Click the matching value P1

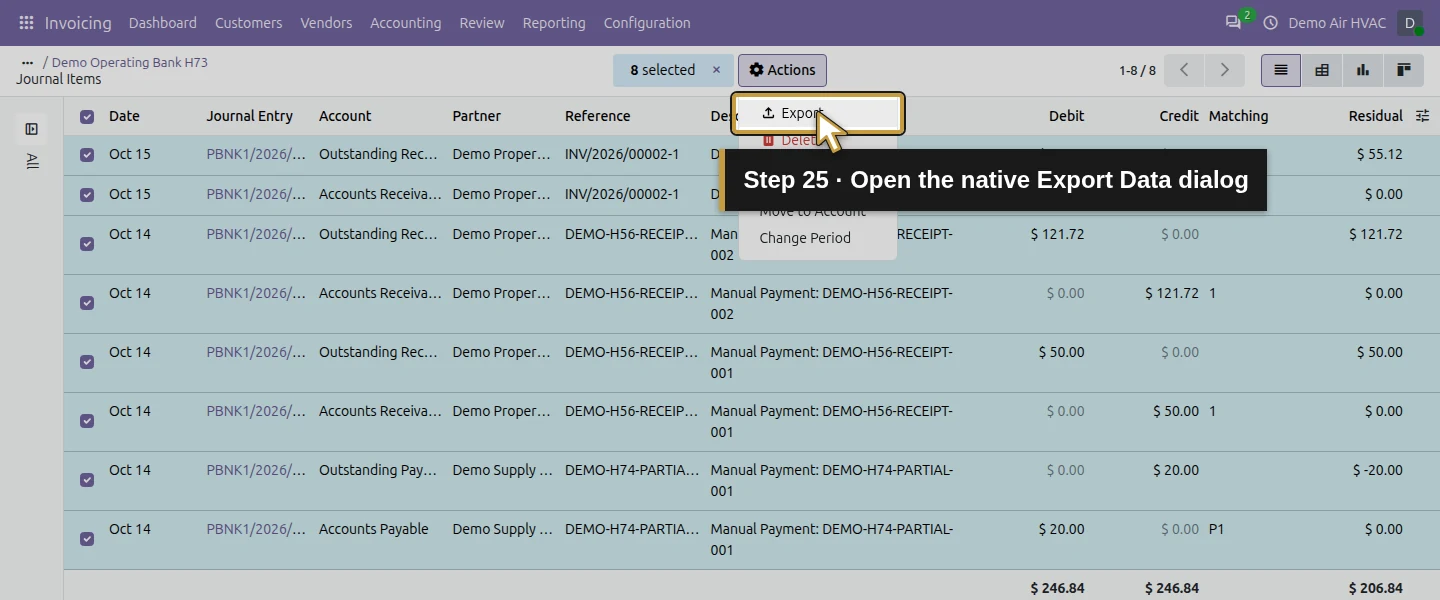[1216, 529]
